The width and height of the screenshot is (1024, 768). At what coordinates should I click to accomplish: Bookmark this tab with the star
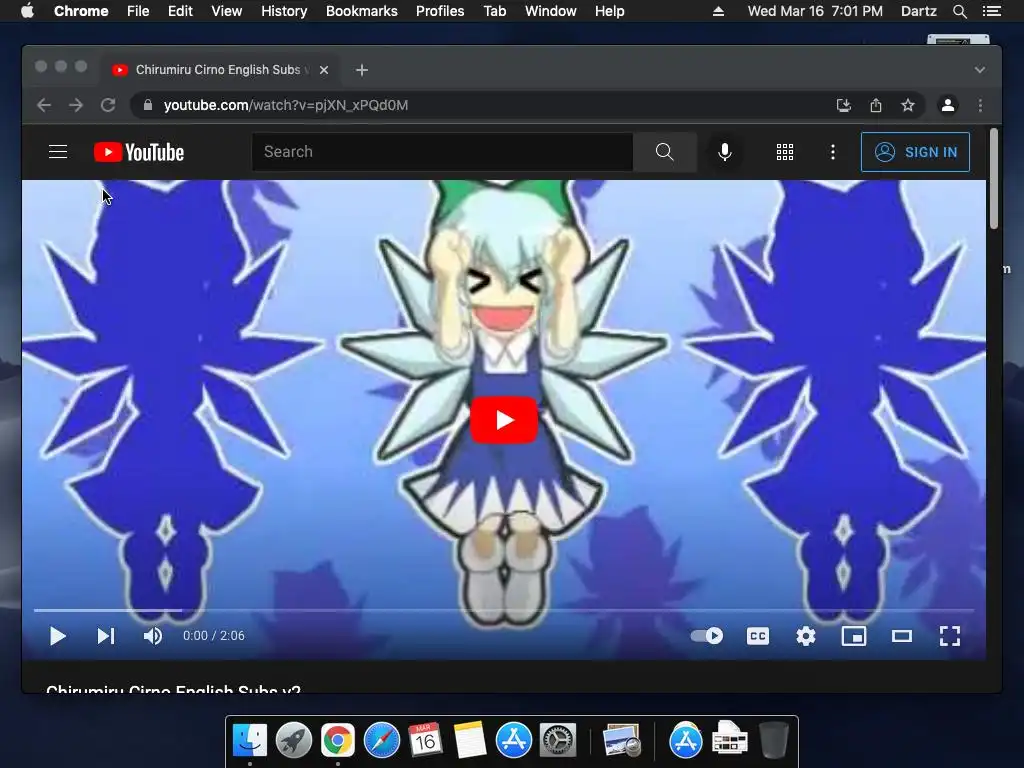click(x=908, y=105)
